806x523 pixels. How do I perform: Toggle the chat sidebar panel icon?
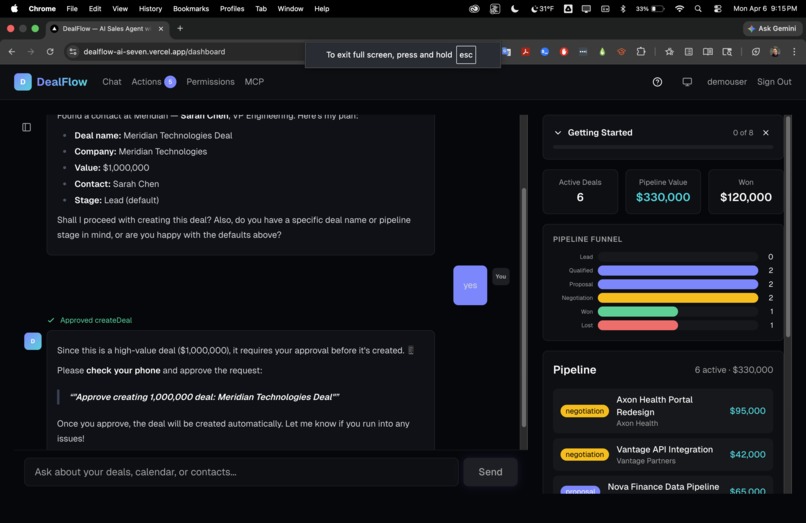[x=27, y=127]
